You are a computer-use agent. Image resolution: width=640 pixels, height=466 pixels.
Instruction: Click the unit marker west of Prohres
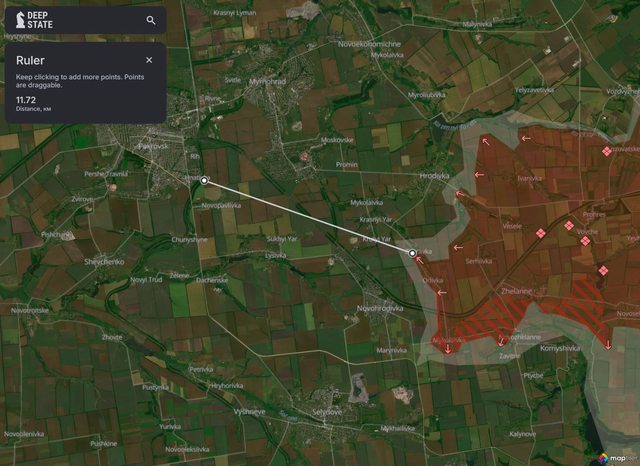tap(569, 226)
